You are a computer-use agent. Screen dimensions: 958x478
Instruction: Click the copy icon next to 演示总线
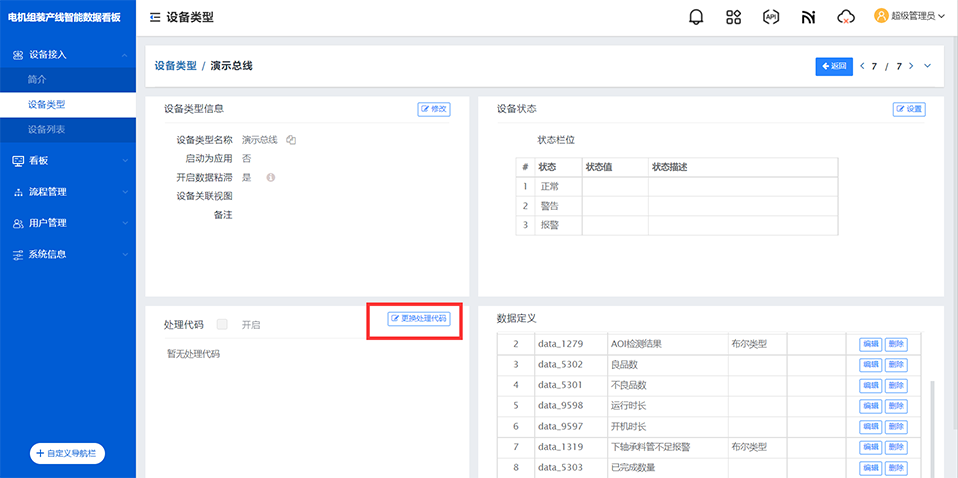pyautogui.click(x=291, y=140)
